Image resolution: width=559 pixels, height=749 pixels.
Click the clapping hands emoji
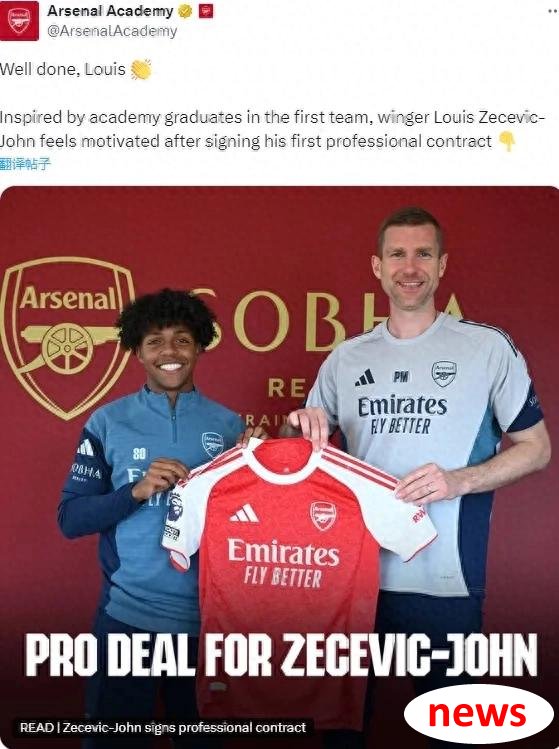pos(141,70)
